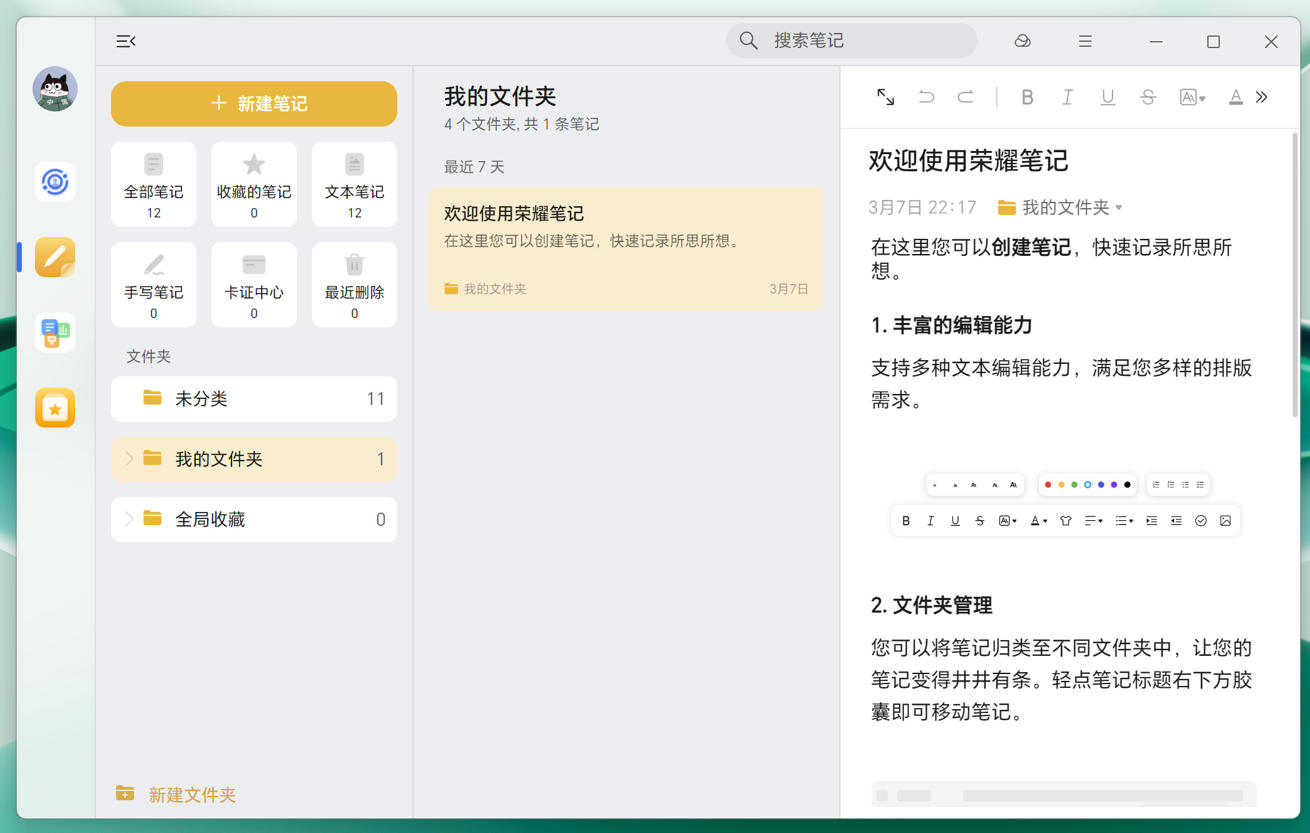Open the Text Notes category
Viewport: 1310px width, 833px height.
pyautogui.click(x=354, y=184)
